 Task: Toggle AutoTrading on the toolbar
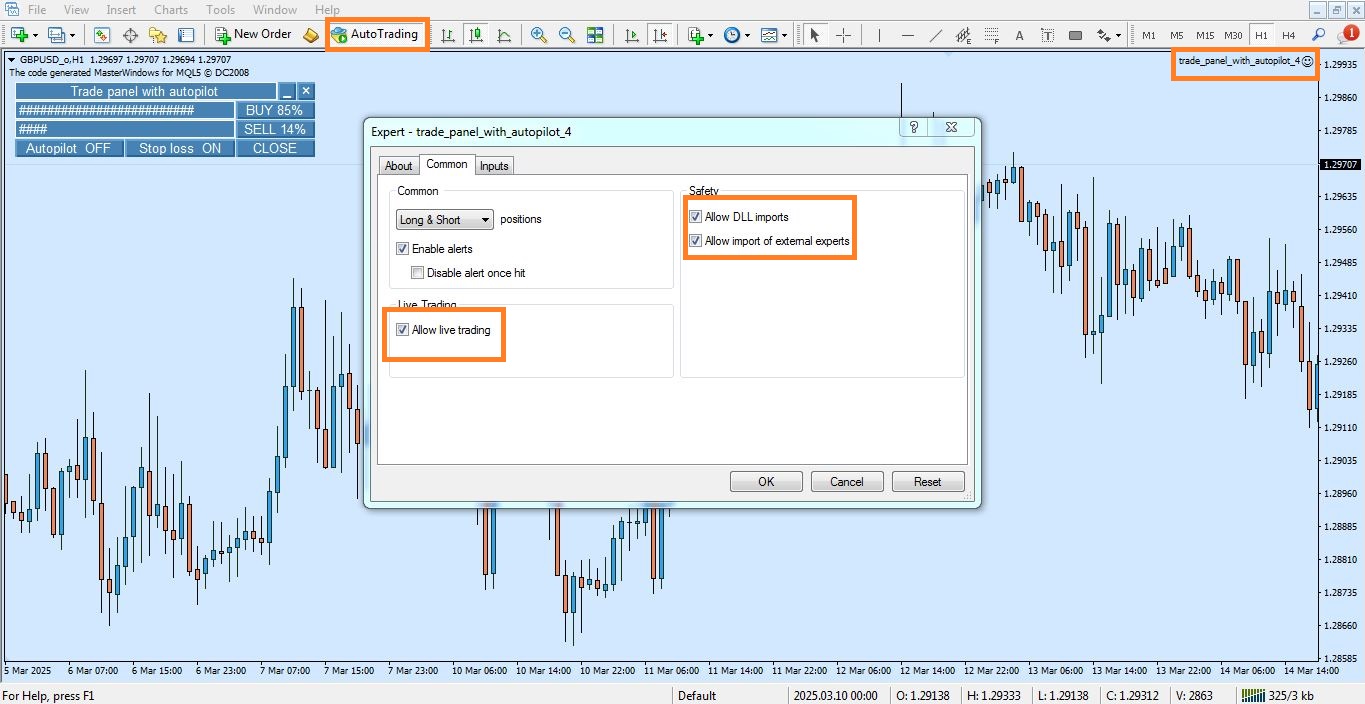point(378,33)
